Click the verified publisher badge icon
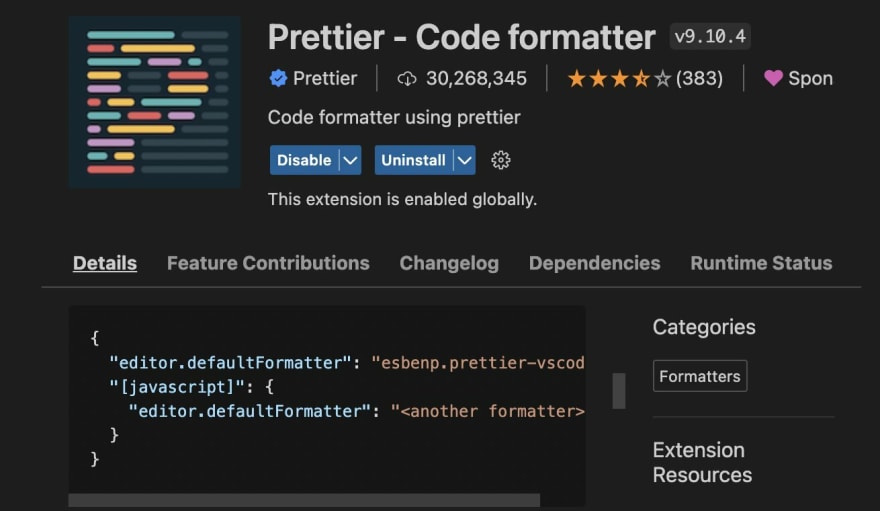The height and width of the screenshot is (511, 880). [278, 79]
